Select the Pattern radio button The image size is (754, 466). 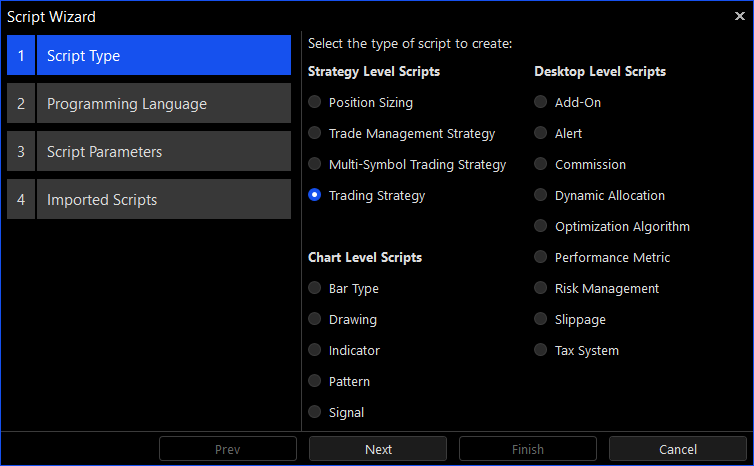point(315,381)
